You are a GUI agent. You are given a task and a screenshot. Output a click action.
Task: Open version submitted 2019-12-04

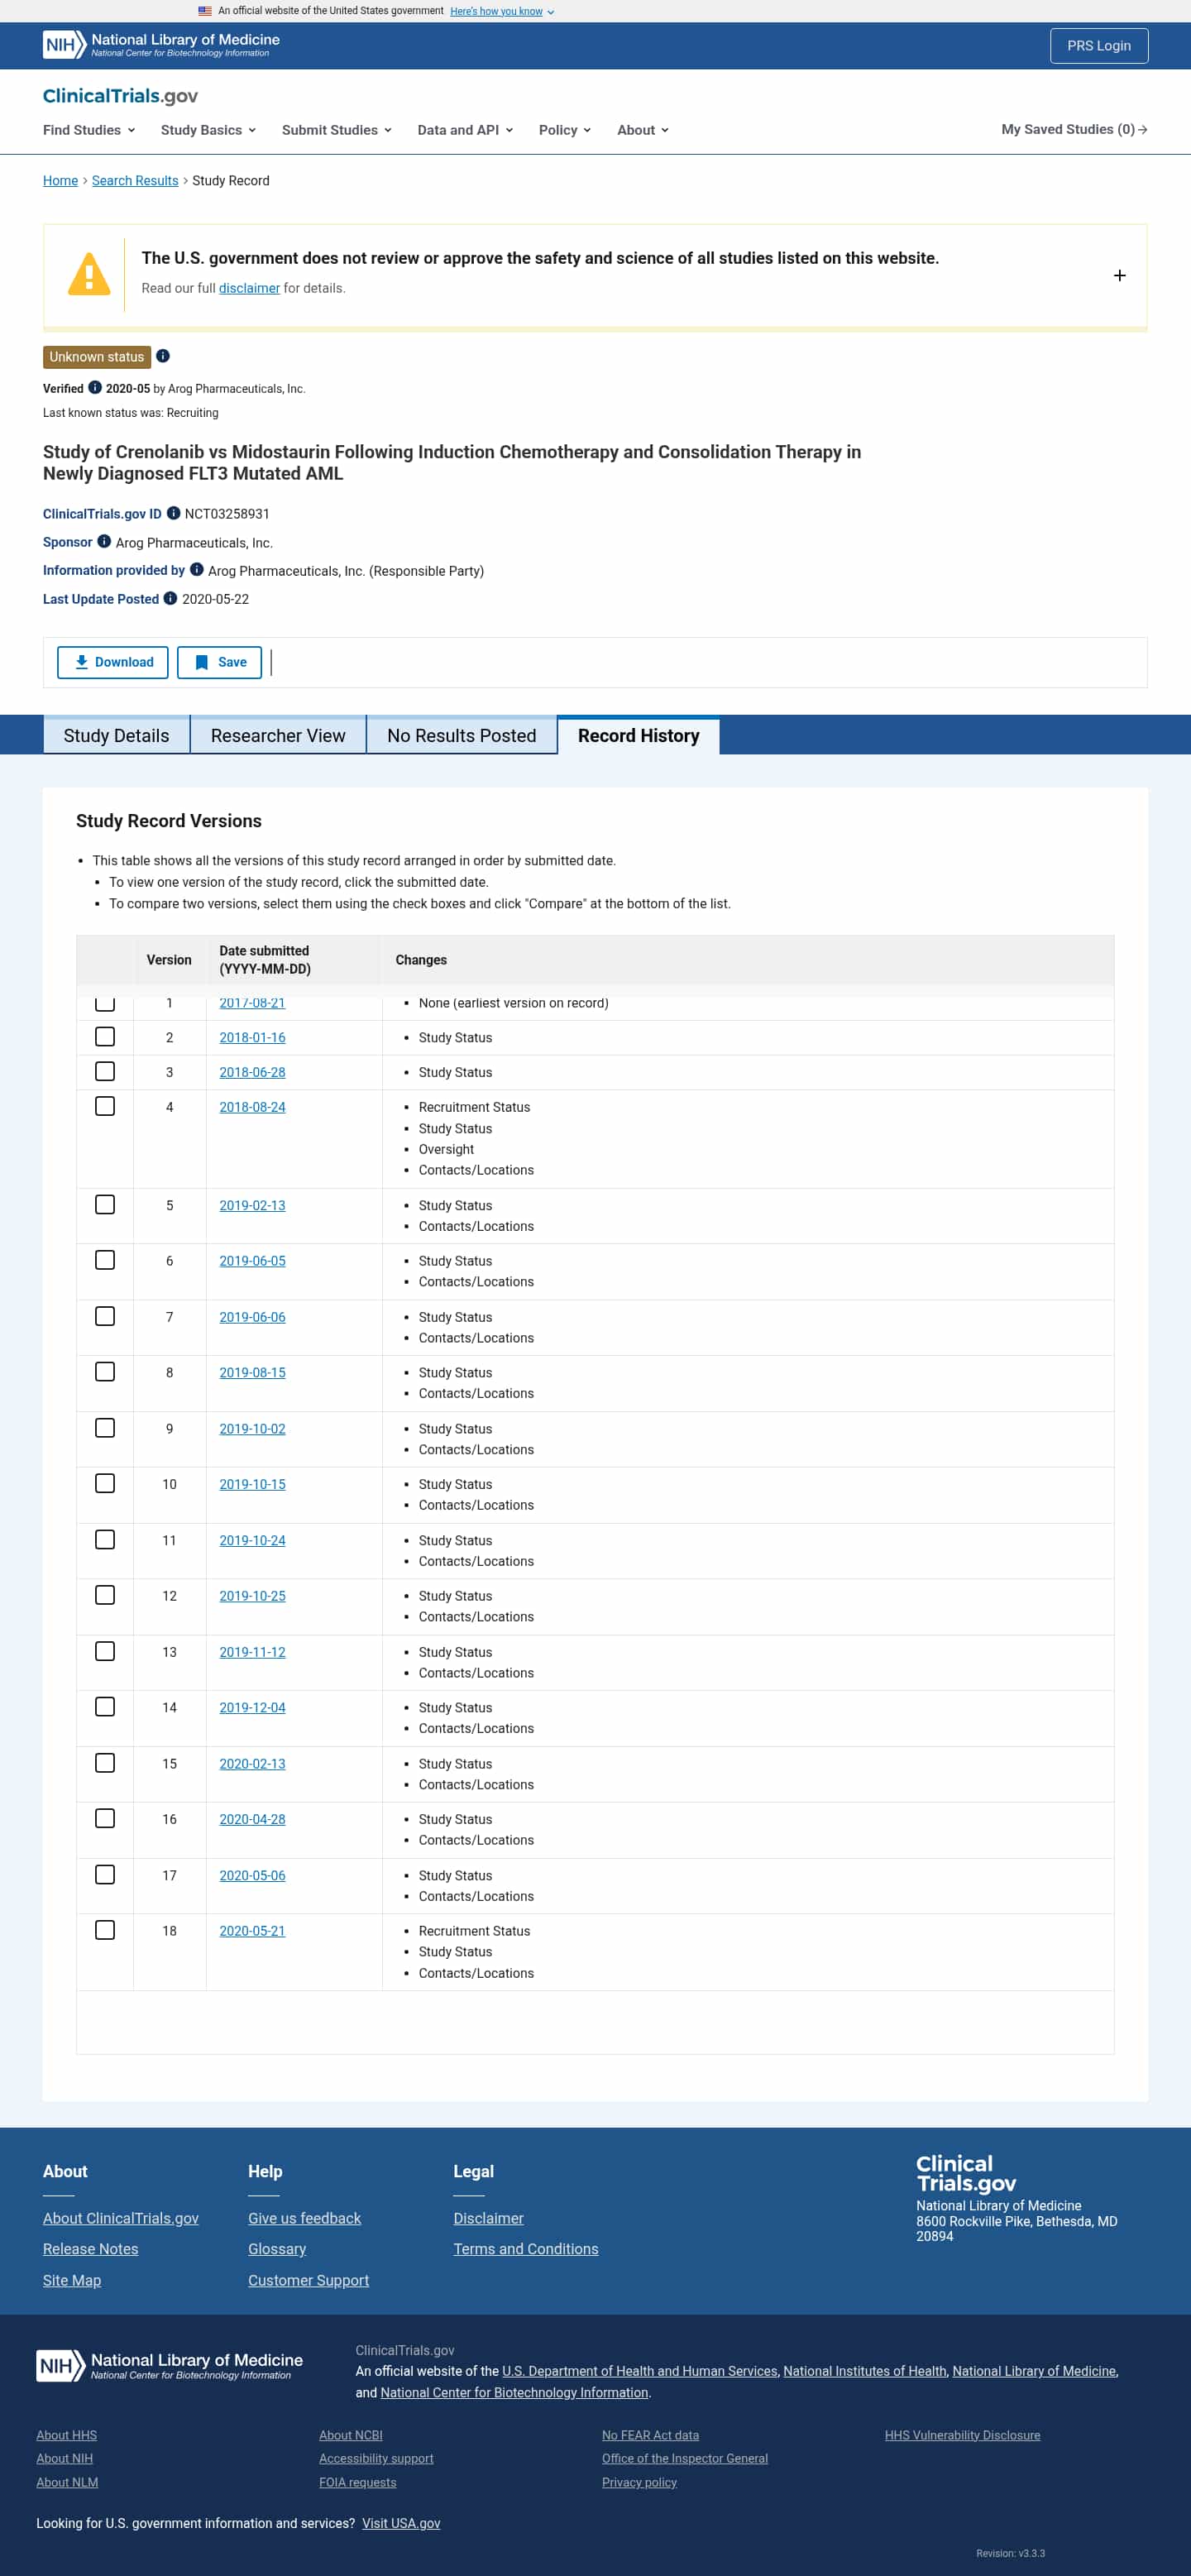tap(252, 1707)
